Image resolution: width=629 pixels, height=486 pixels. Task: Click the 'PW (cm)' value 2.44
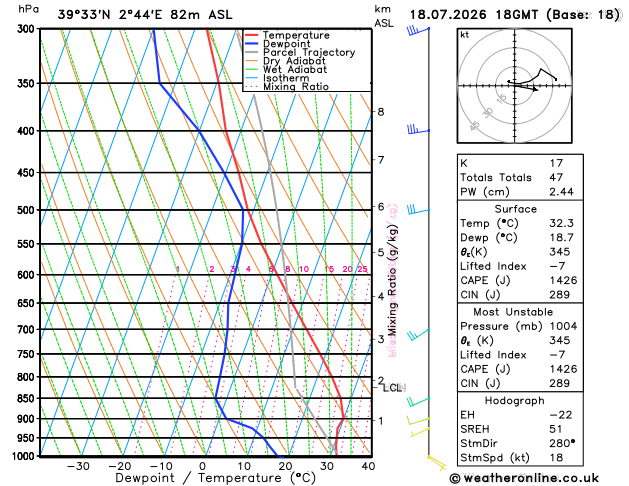click(x=561, y=192)
